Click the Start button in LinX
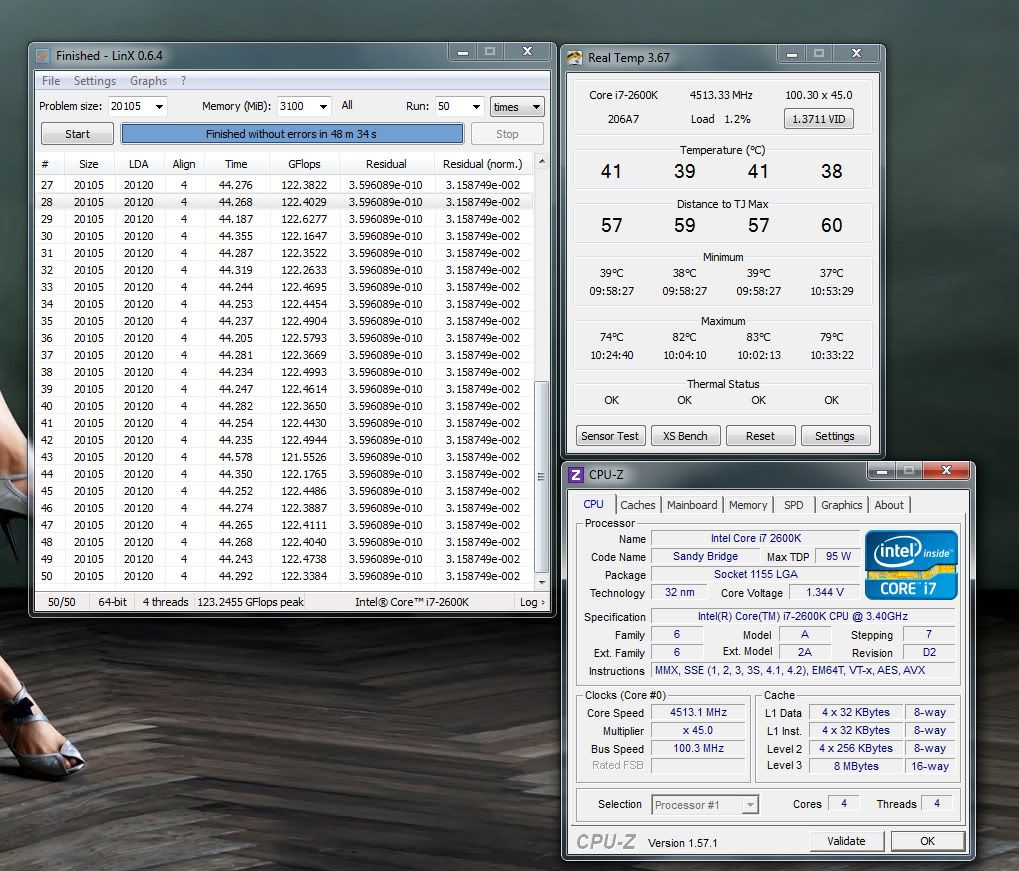Viewport: 1019px width, 871px height. [77, 134]
